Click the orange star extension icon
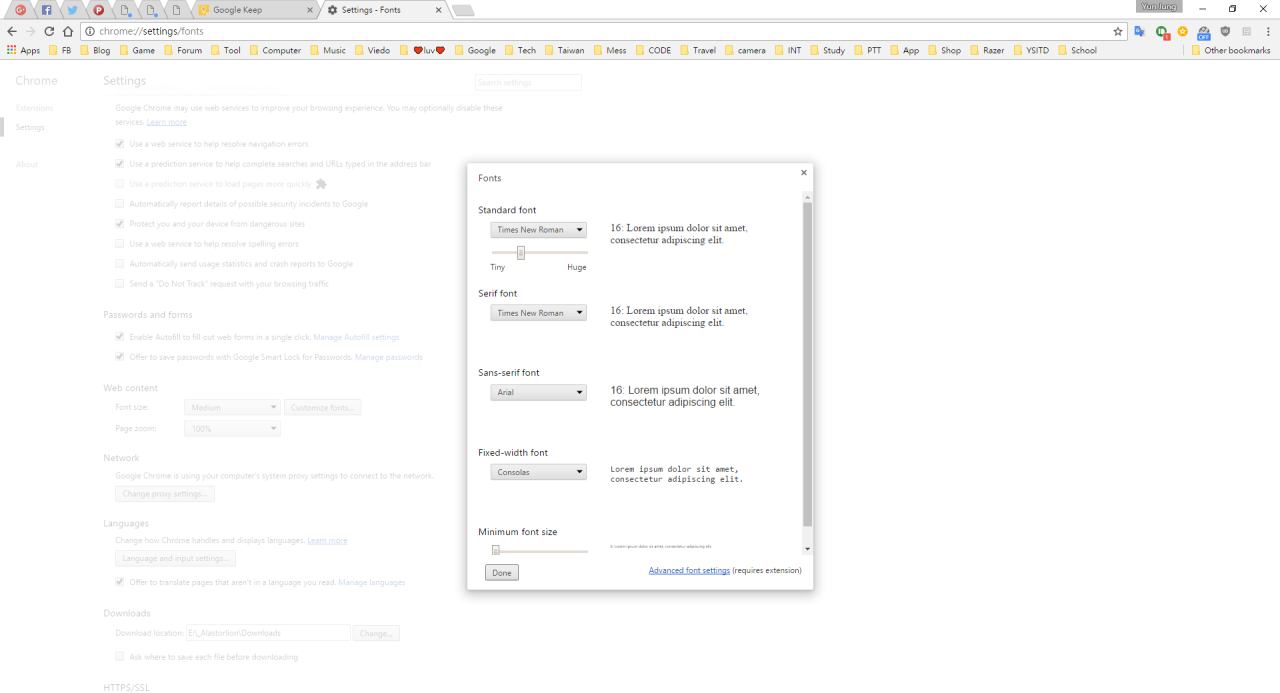This screenshot has width=1280, height=693. 1183,31
